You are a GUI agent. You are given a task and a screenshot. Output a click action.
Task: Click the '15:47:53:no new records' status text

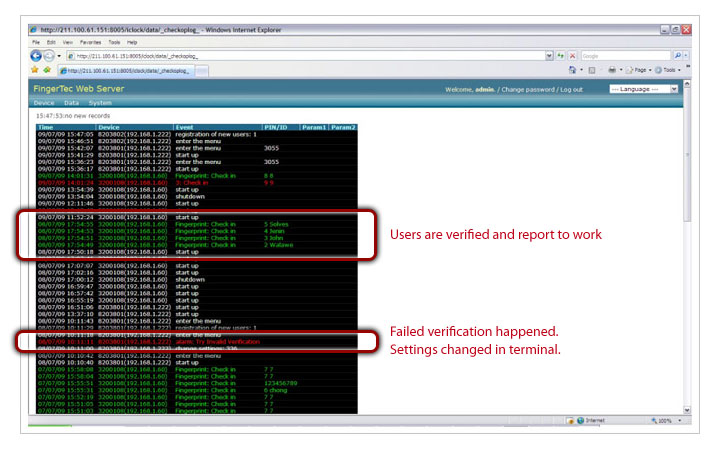coord(73,116)
